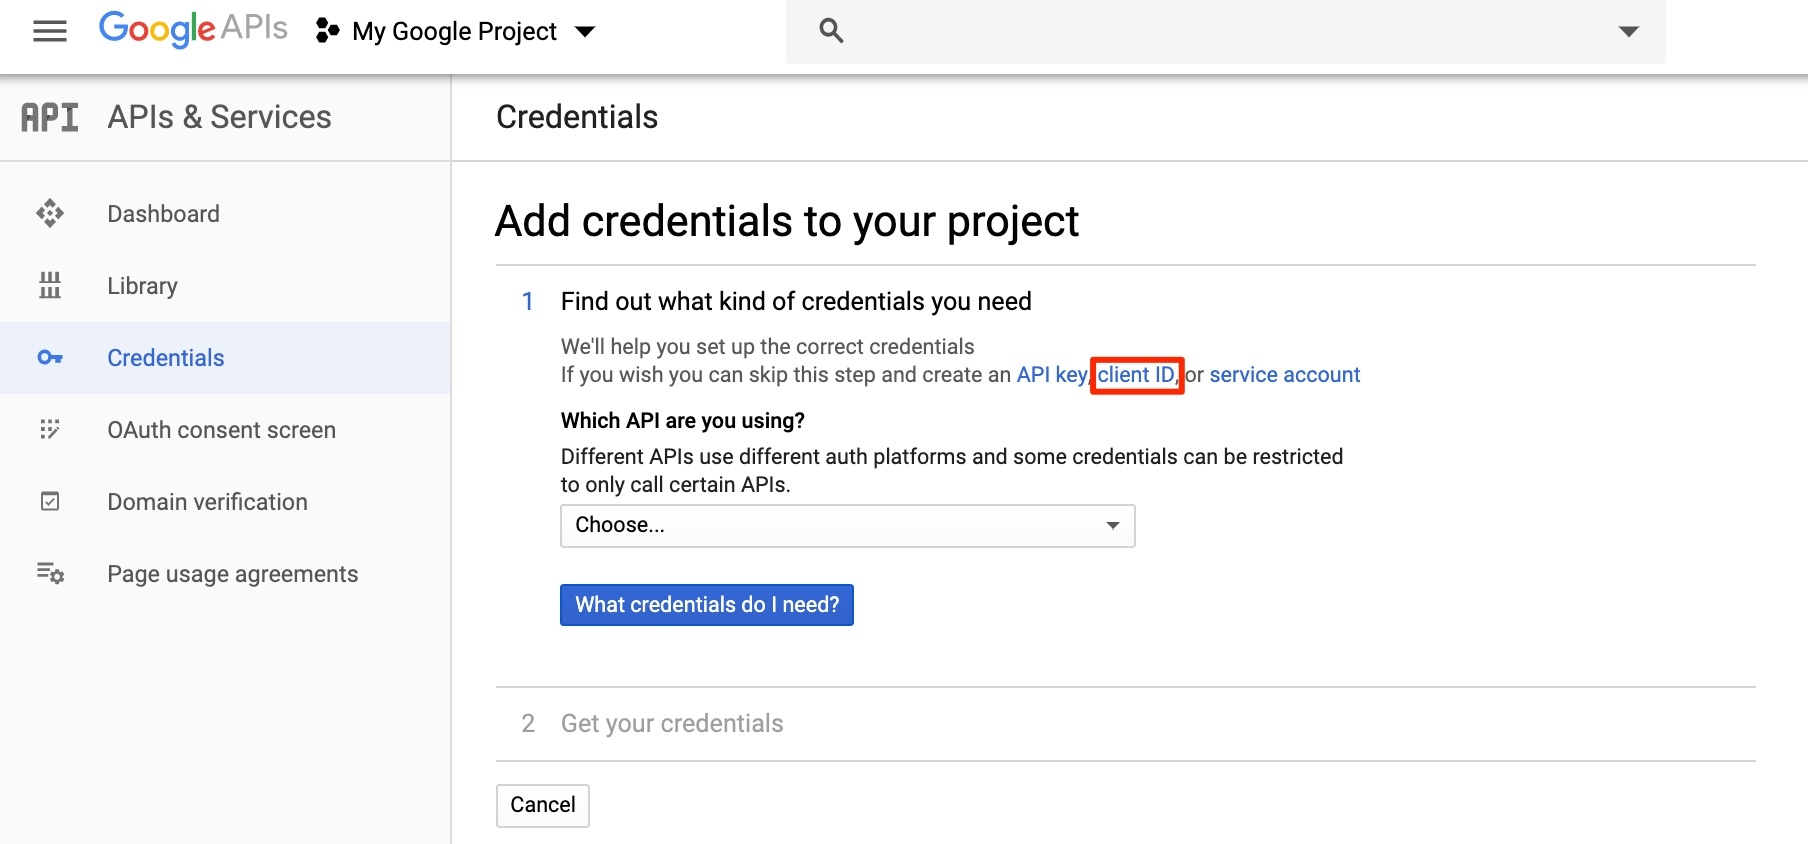This screenshot has height=844, width=1808.
Task: Click the client ID link
Action: click(1135, 375)
